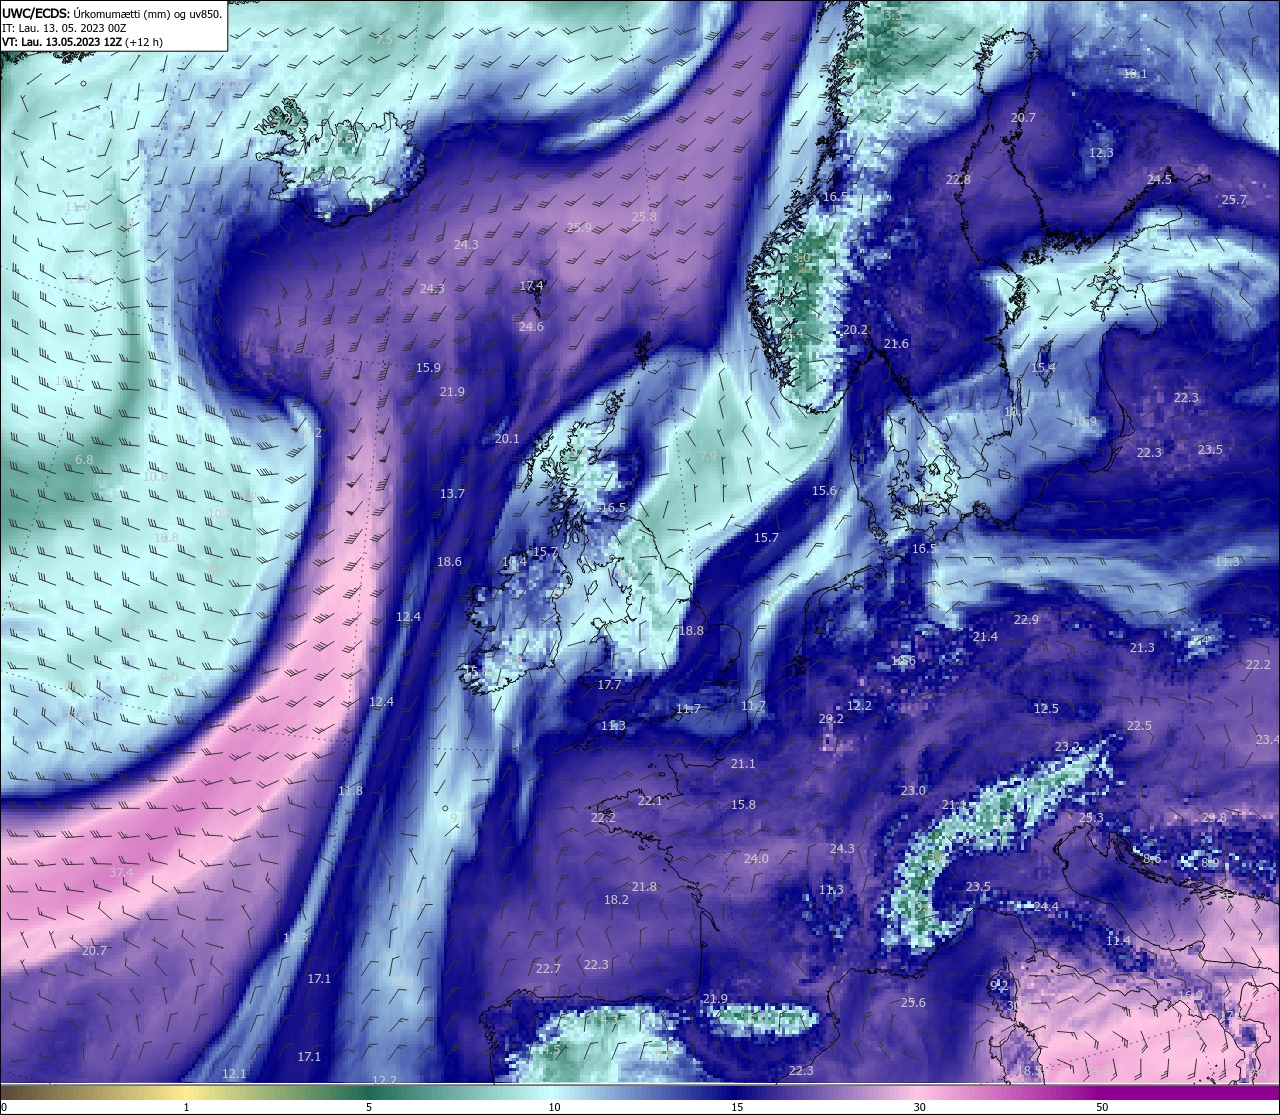Click the 20.1 value on the map
This screenshot has width=1280, height=1115.
pos(507,438)
